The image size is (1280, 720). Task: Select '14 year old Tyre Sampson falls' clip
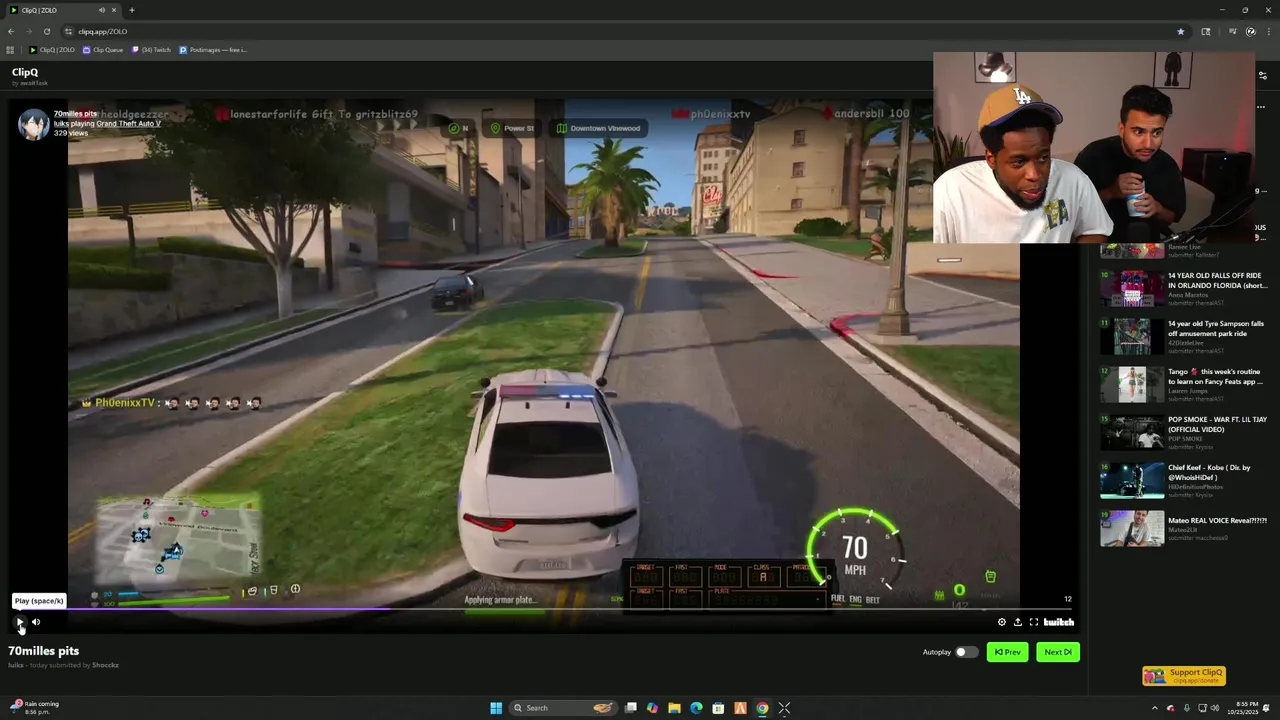(x=1183, y=337)
